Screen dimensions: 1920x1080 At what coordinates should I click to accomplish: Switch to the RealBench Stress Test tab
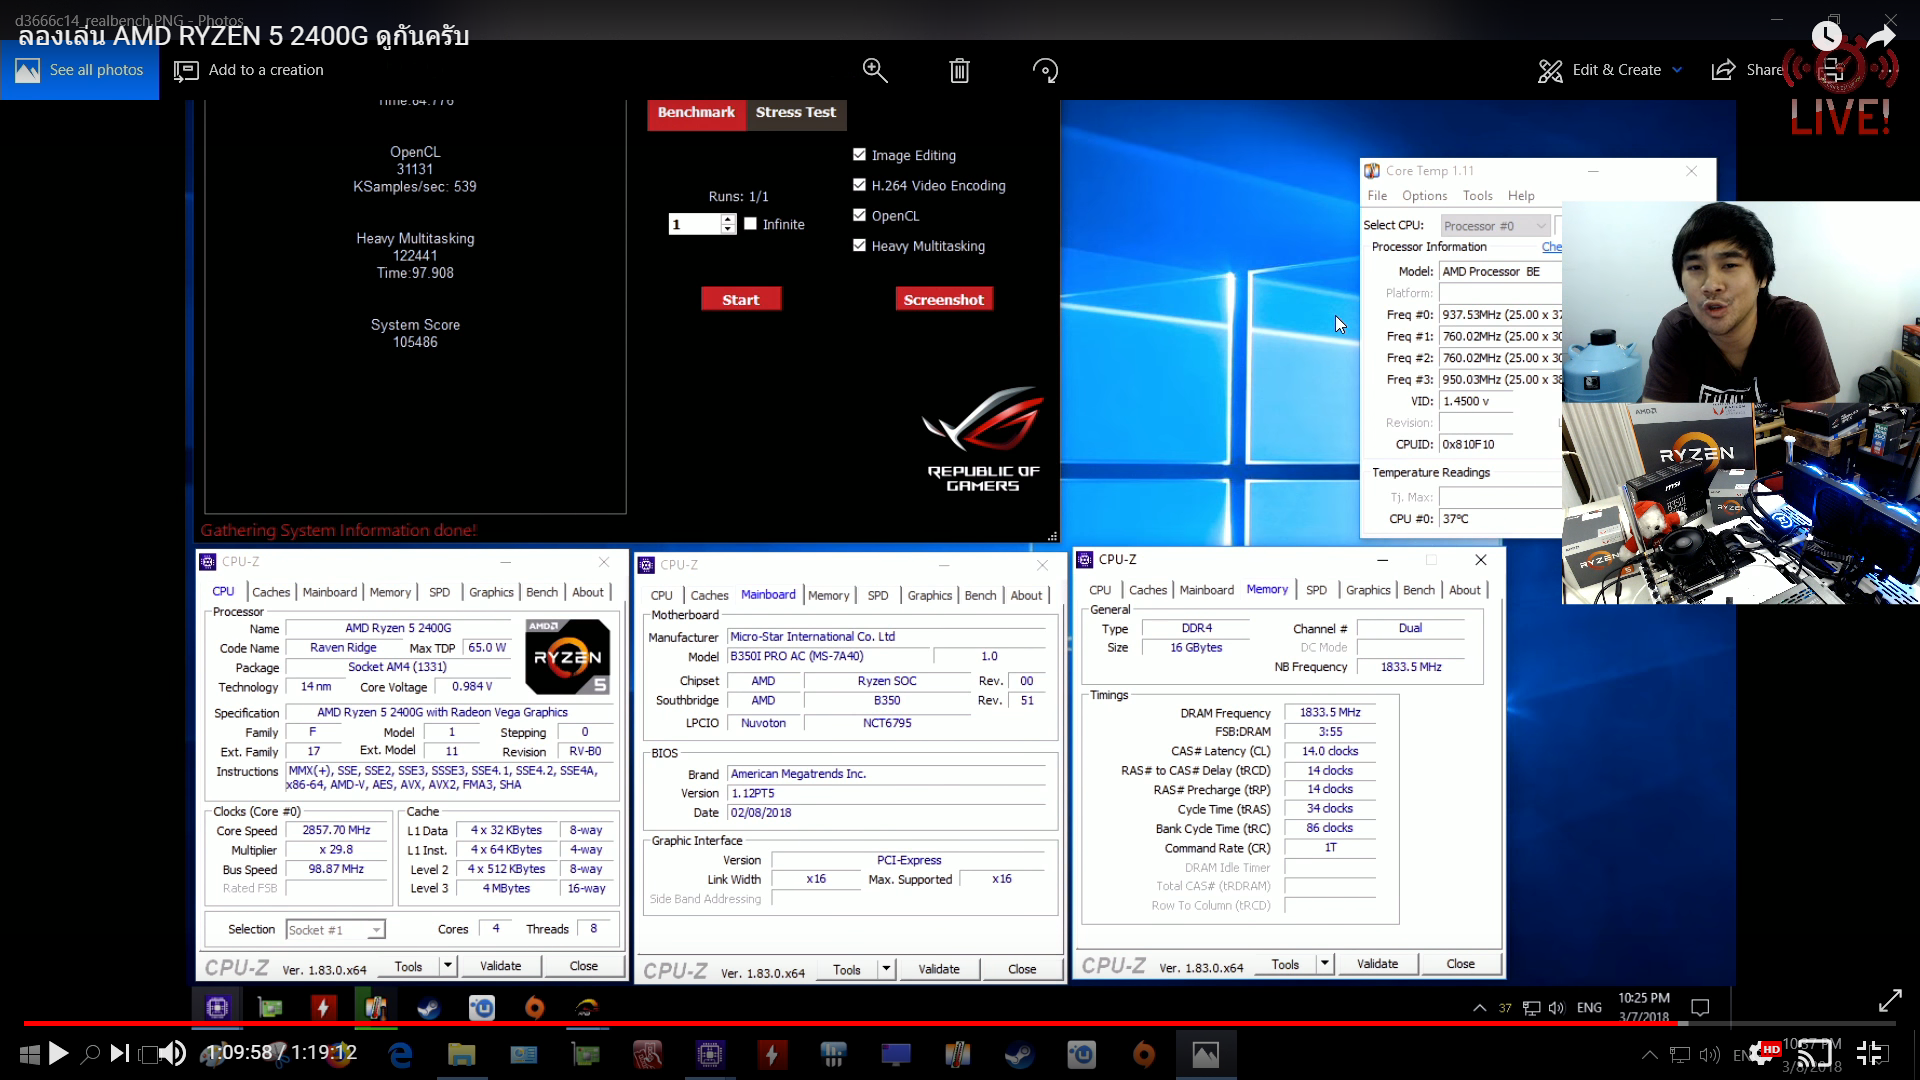coord(796,113)
